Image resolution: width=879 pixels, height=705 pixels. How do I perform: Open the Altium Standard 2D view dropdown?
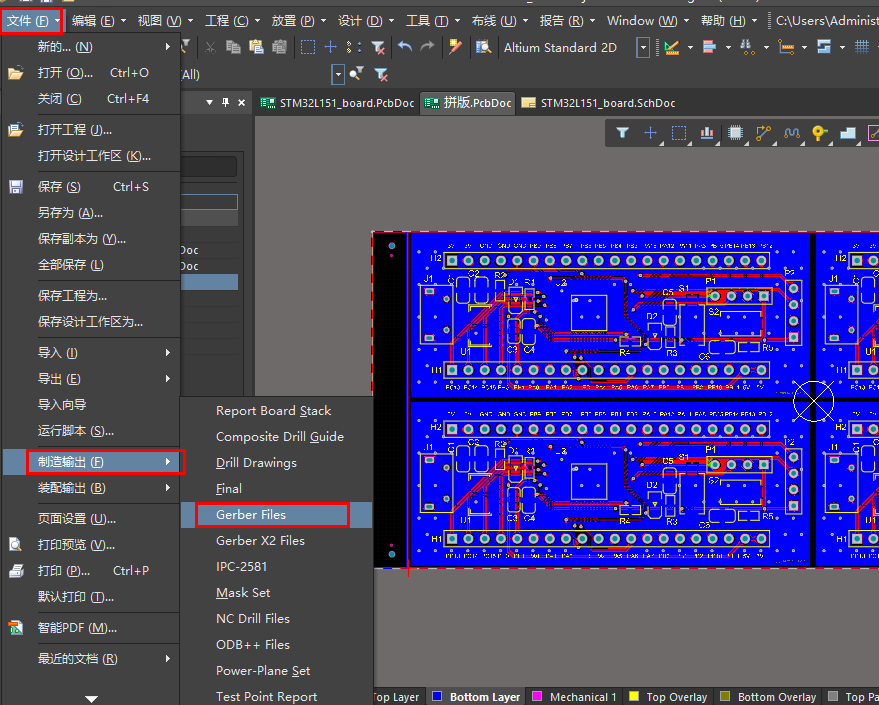pos(643,48)
